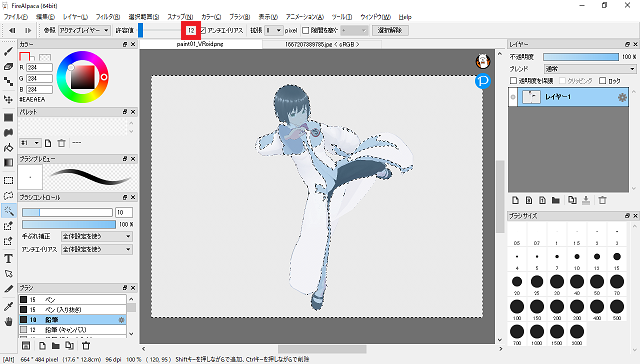
Task: Select the Text tool
Action: click(9, 258)
